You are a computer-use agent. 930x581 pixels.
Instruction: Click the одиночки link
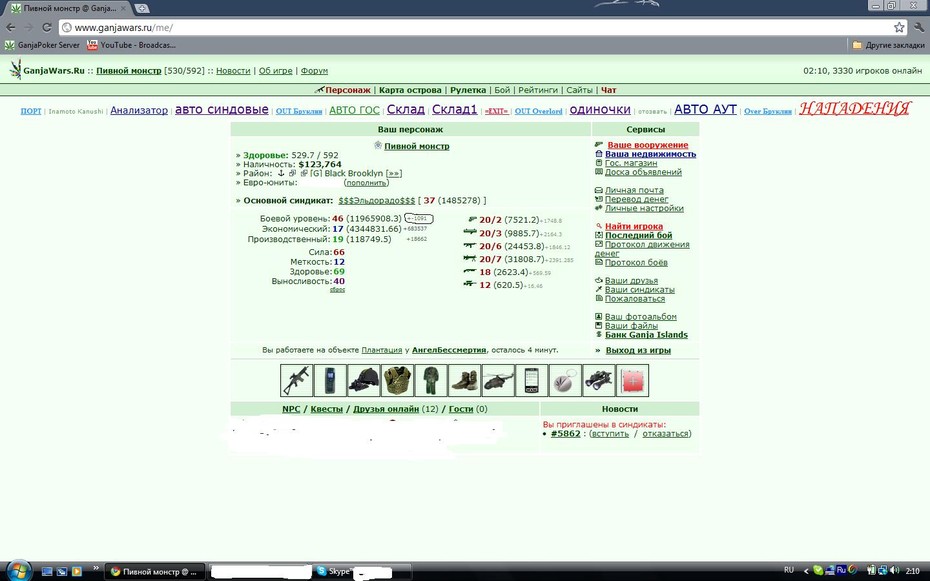click(600, 110)
